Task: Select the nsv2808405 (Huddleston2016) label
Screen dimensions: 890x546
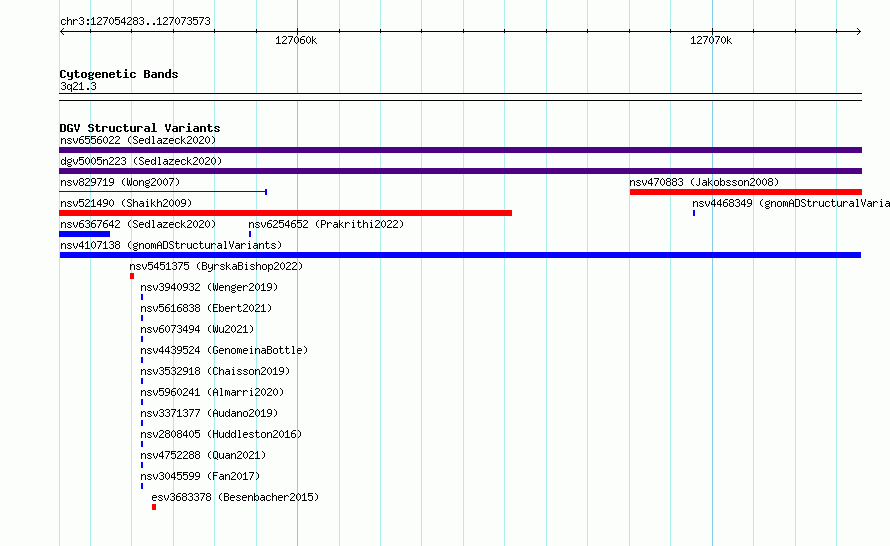Action: (221, 434)
